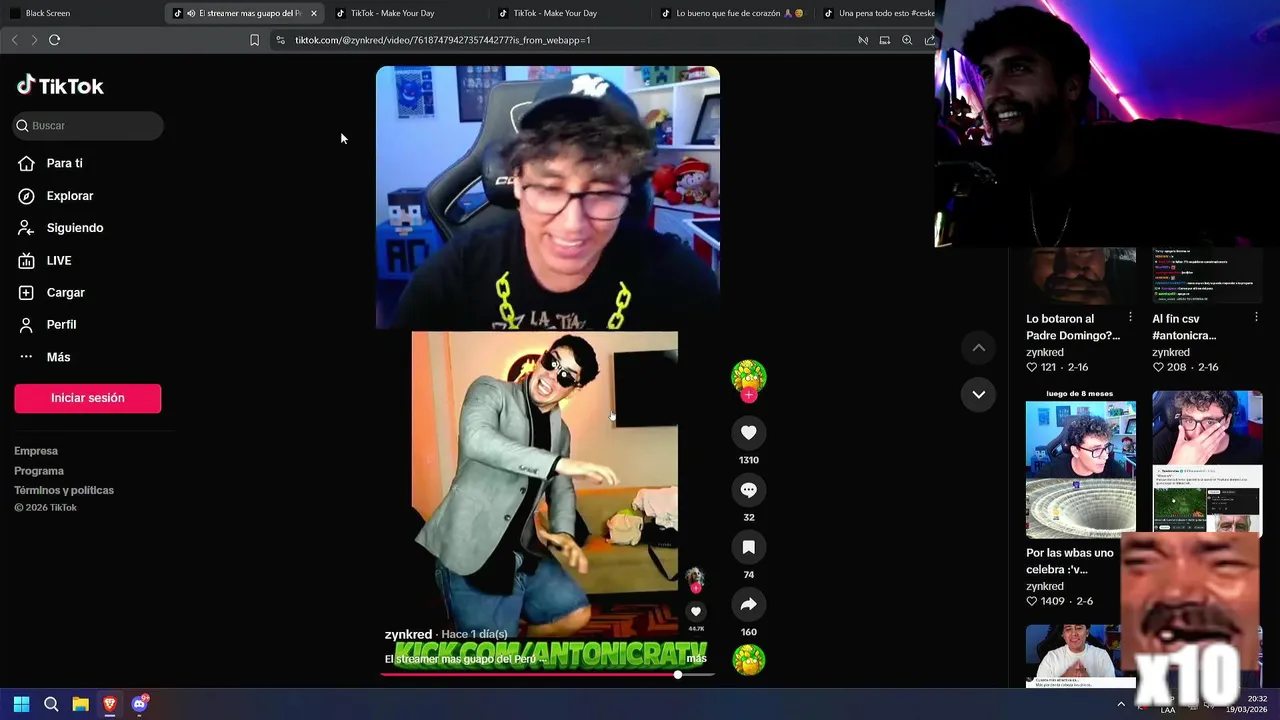The width and height of the screenshot is (1280, 720).
Task: Share video with arrow icon
Action: 748,604
